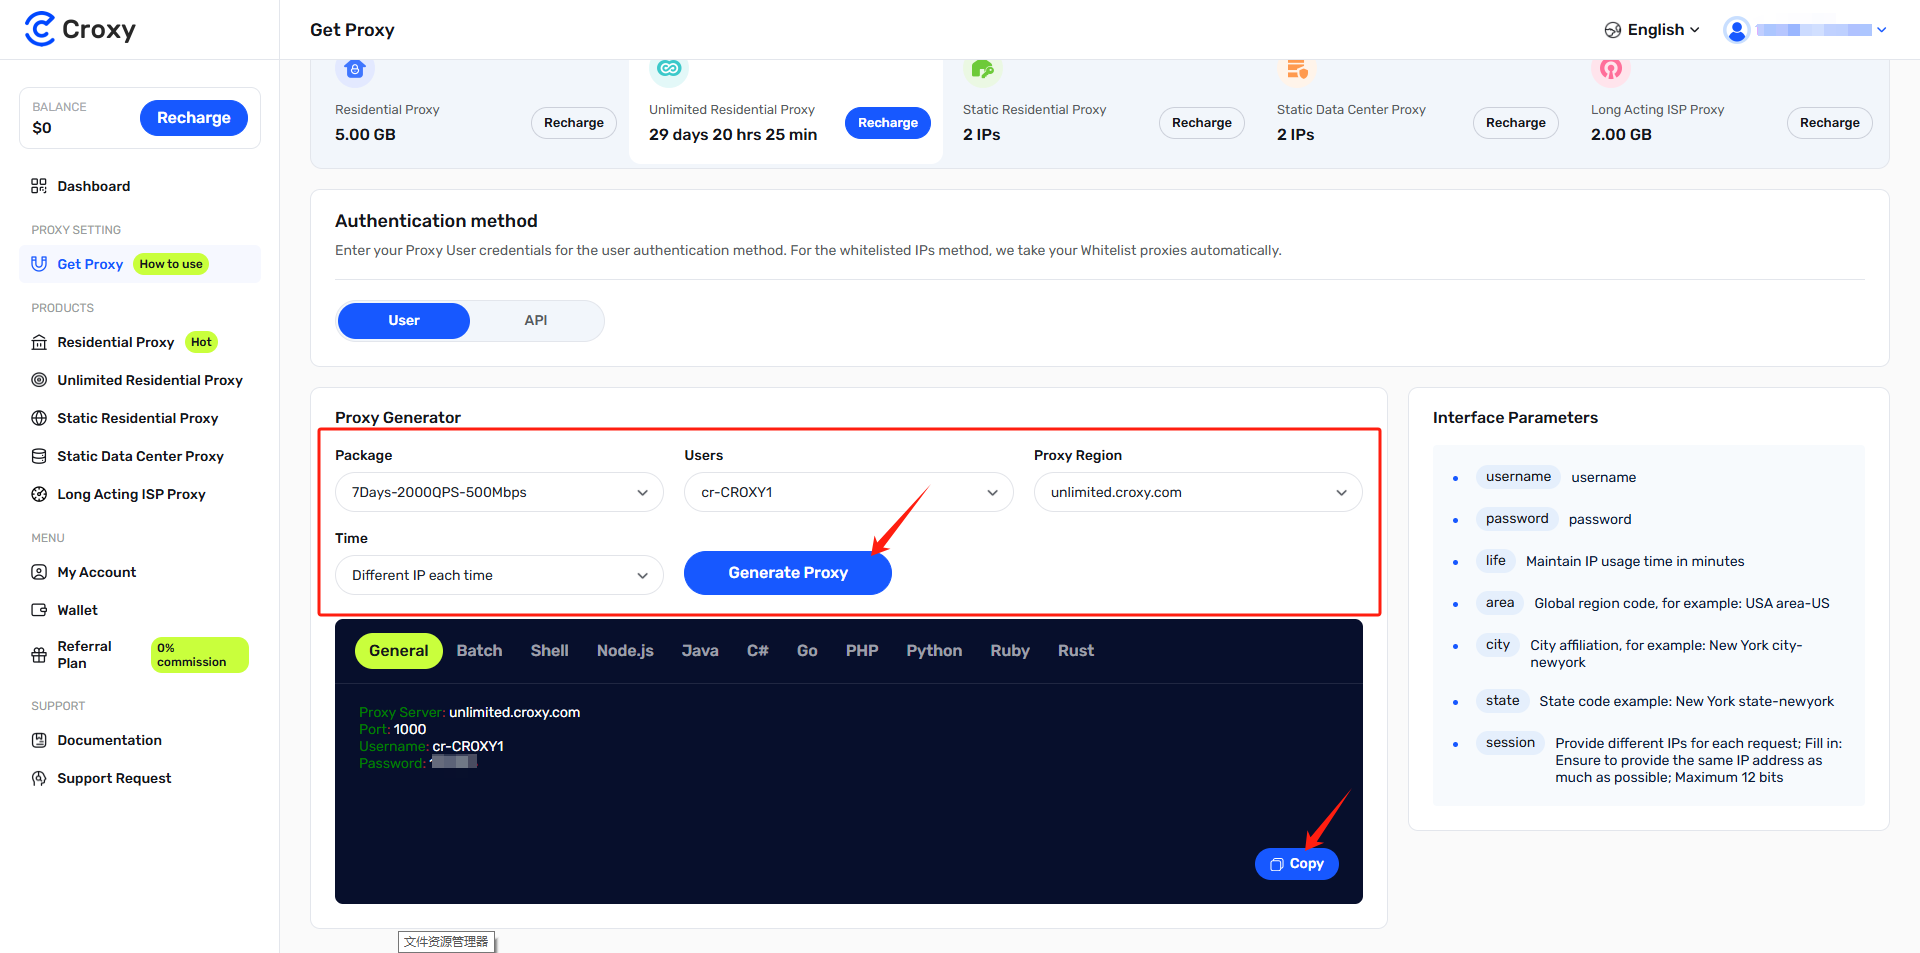Click the language globe icon
Viewport: 1920px width, 953px height.
point(1613,30)
